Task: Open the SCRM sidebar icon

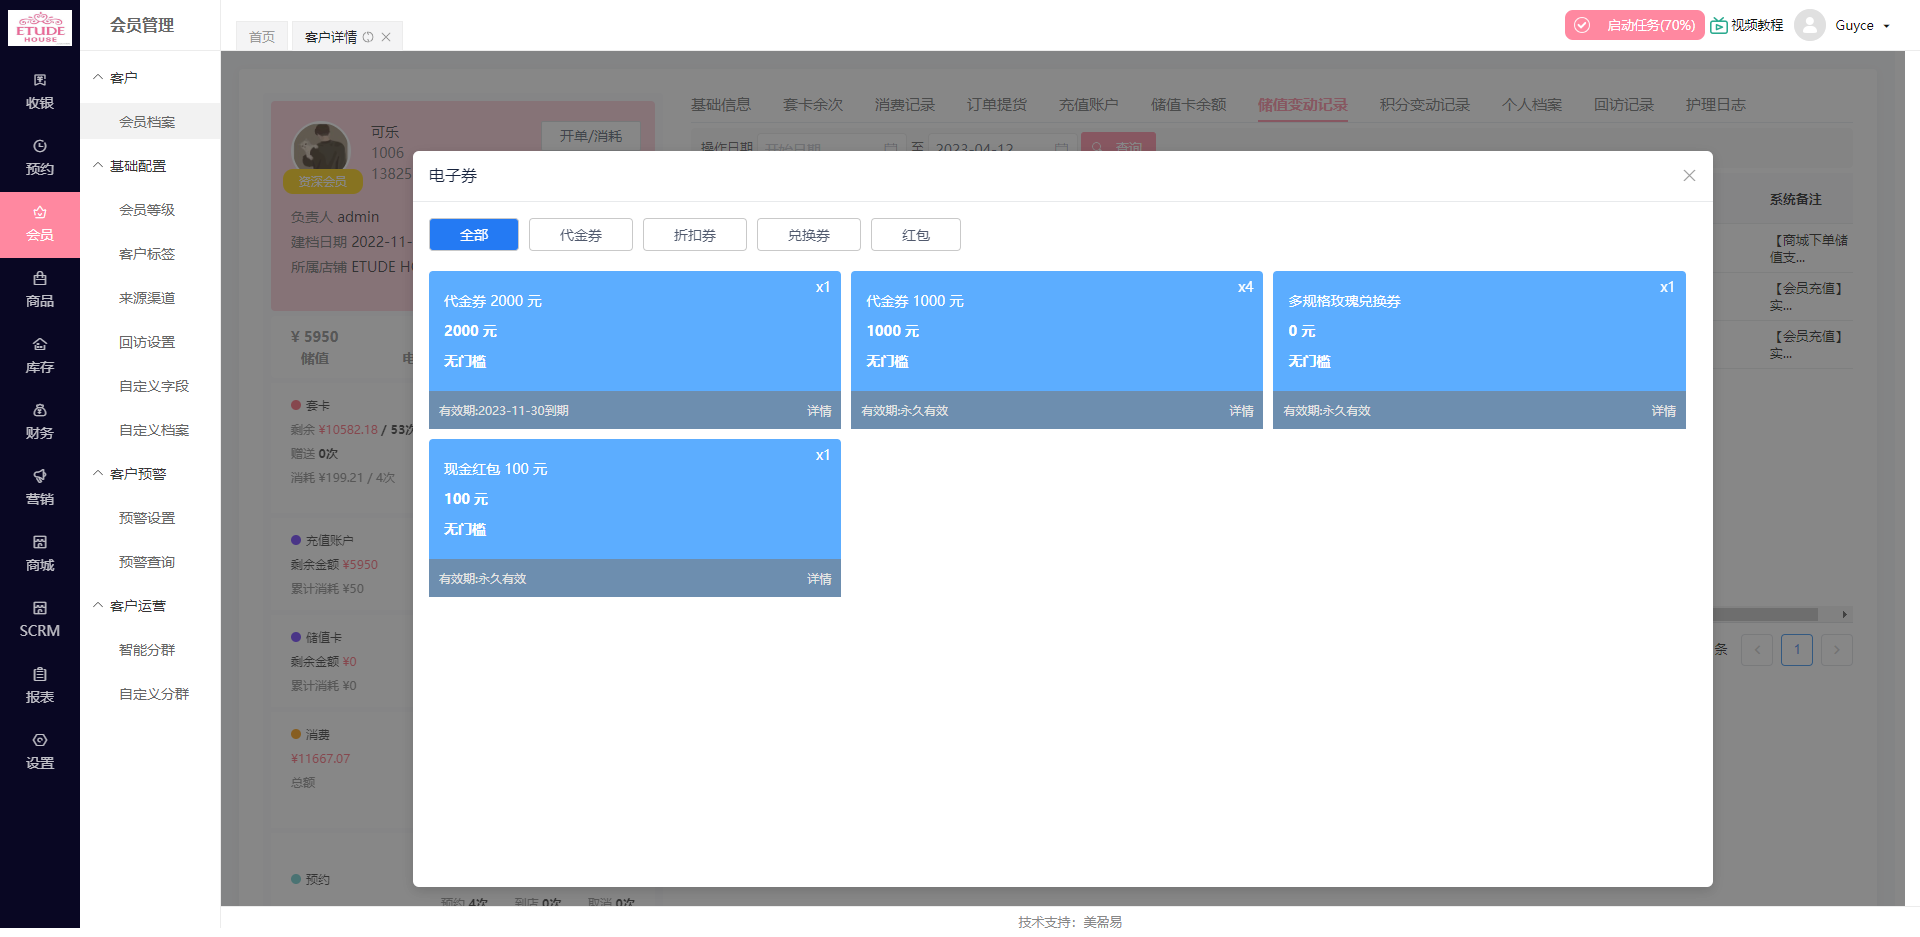Action: tap(40, 620)
